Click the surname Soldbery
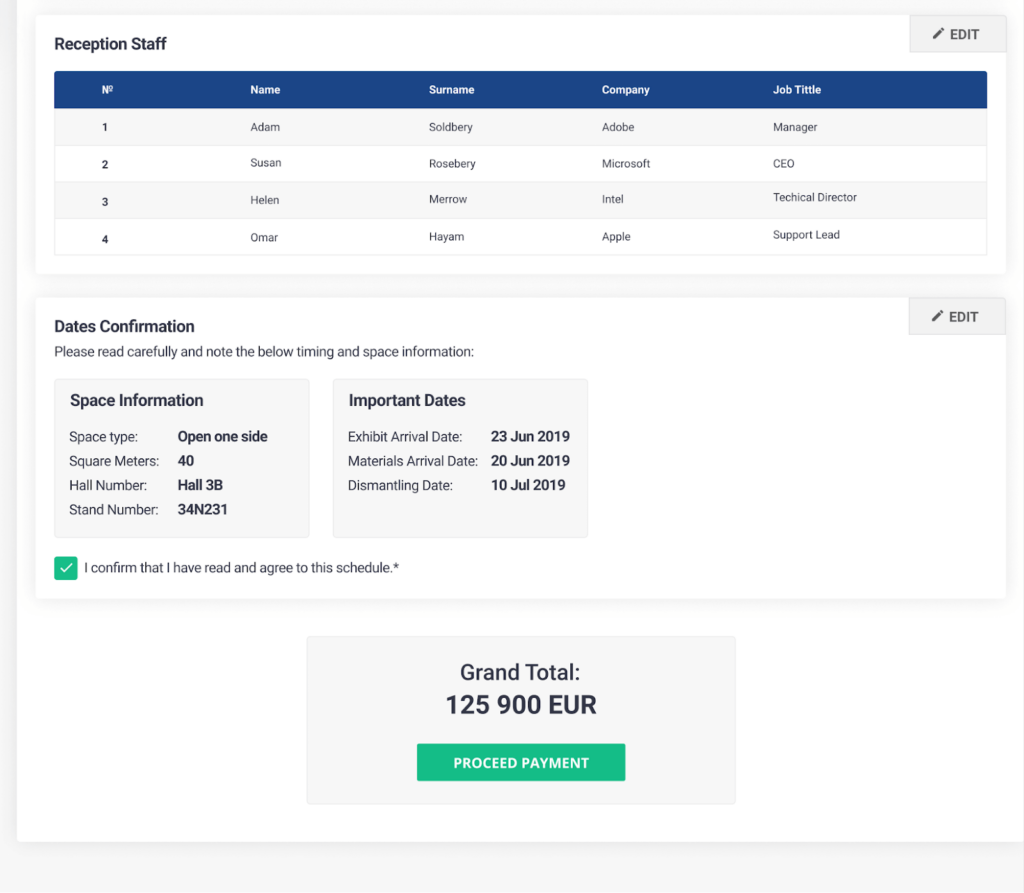This screenshot has width=1024, height=893. coord(451,127)
